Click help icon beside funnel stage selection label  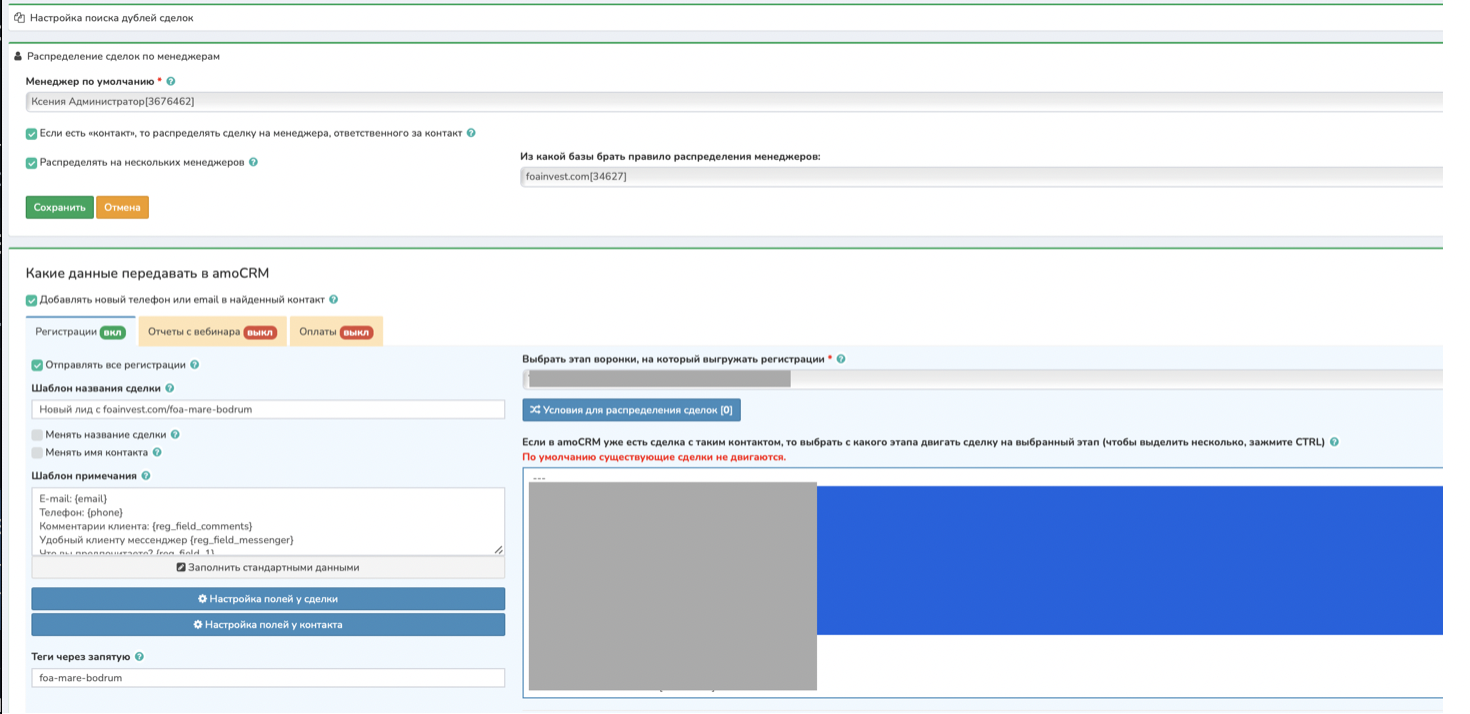pos(841,359)
